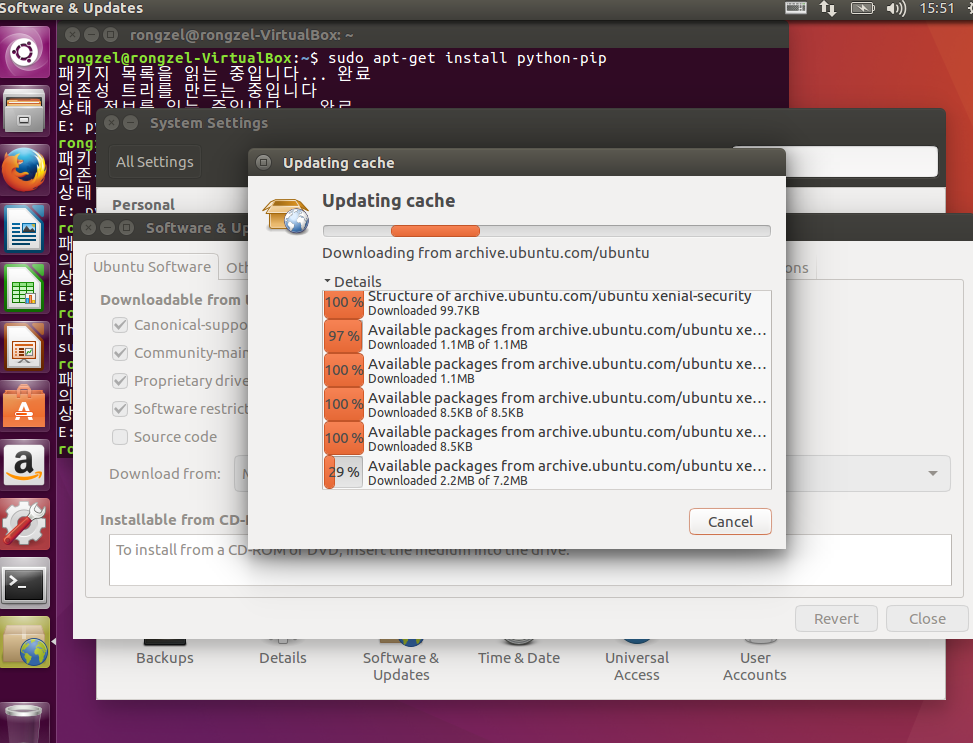Open Backups in System Settings
The height and width of the screenshot is (743, 973).
(164, 655)
